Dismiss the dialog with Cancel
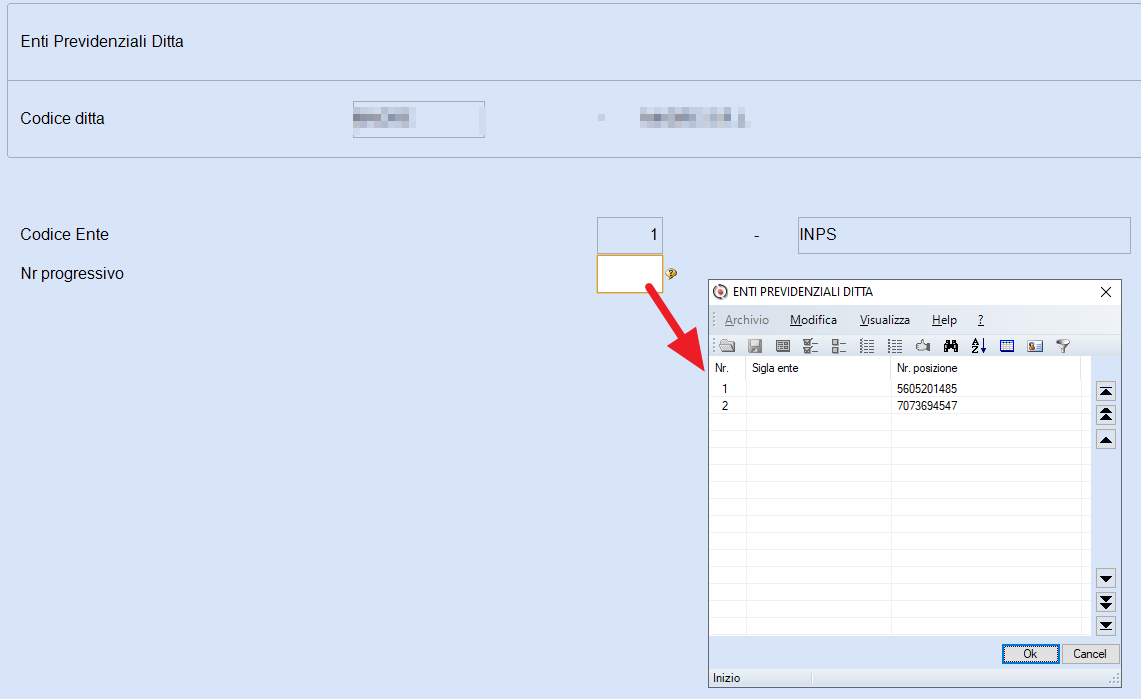1141x699 pixels. (x=1090, y=654)
